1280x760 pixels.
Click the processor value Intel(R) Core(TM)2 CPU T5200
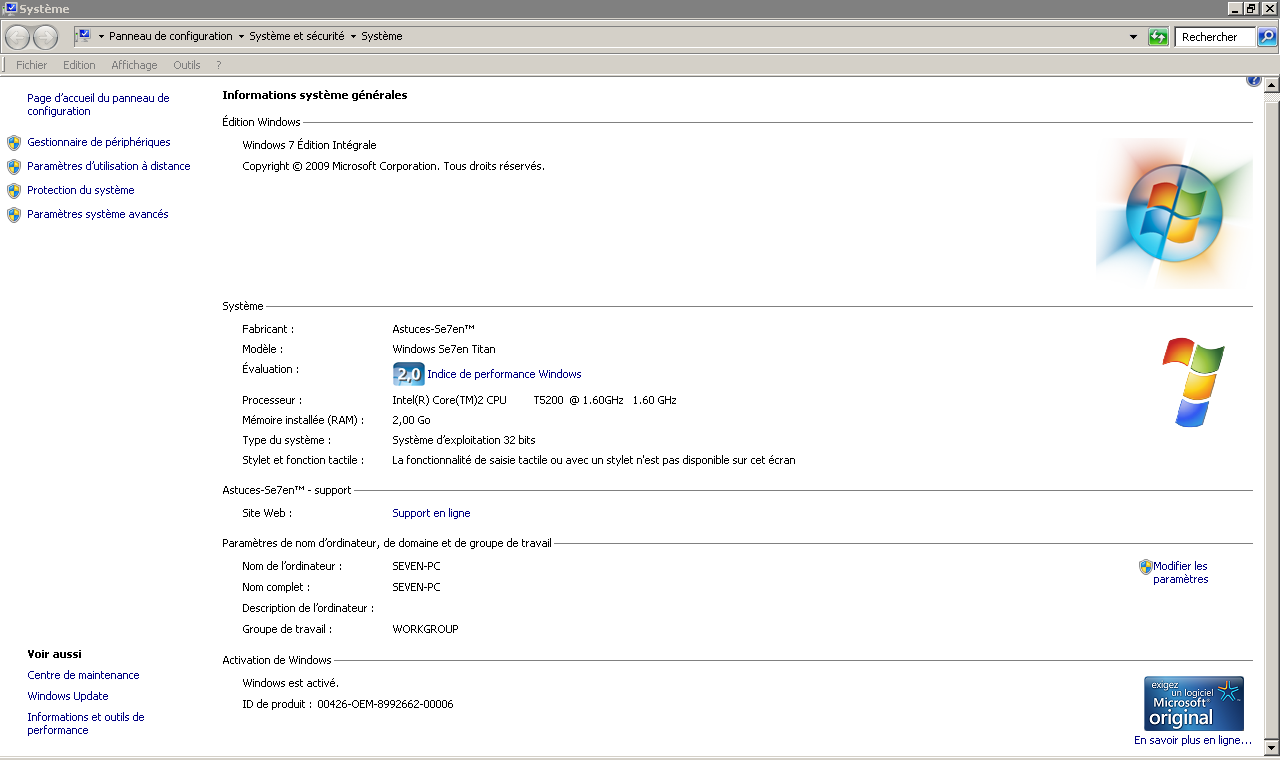point(534,400)
